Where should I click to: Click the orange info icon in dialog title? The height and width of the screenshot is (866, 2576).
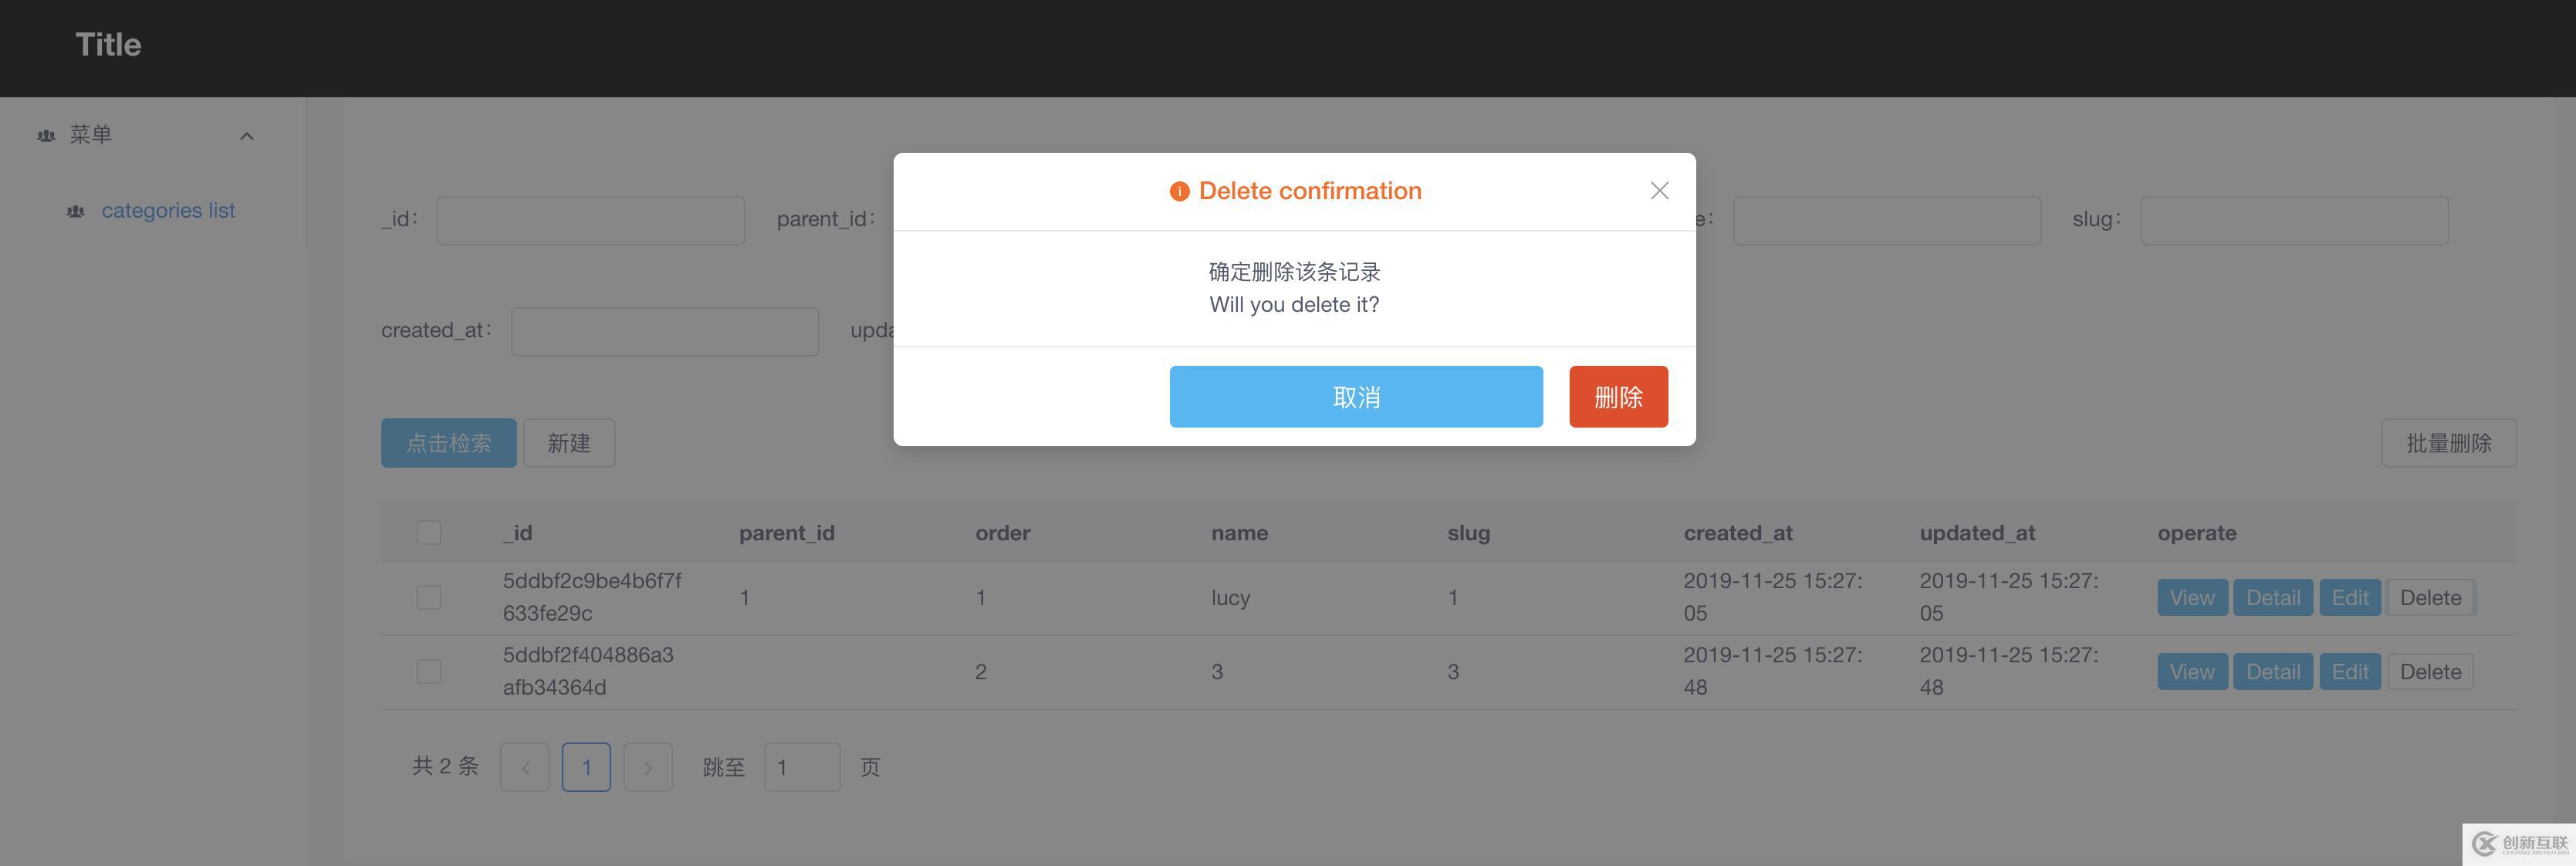coord(1180,191)
